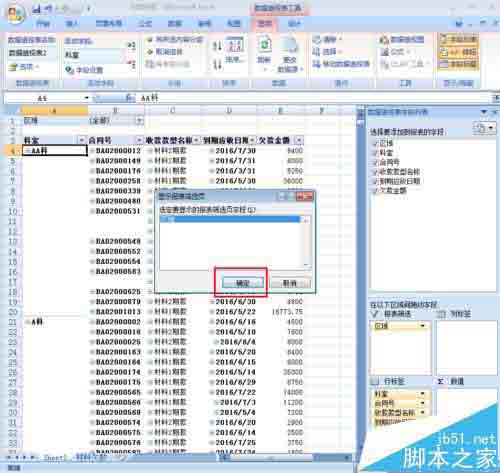
Task: Click the Help icon in ribbon corner
Action: (460, 24)
